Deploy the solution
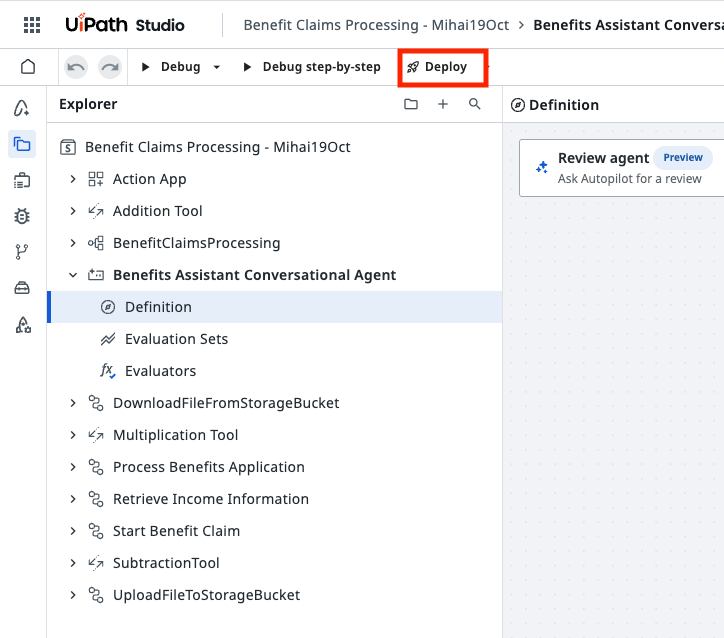Viewport: 724px width, 638px height. tap(437, 67)
